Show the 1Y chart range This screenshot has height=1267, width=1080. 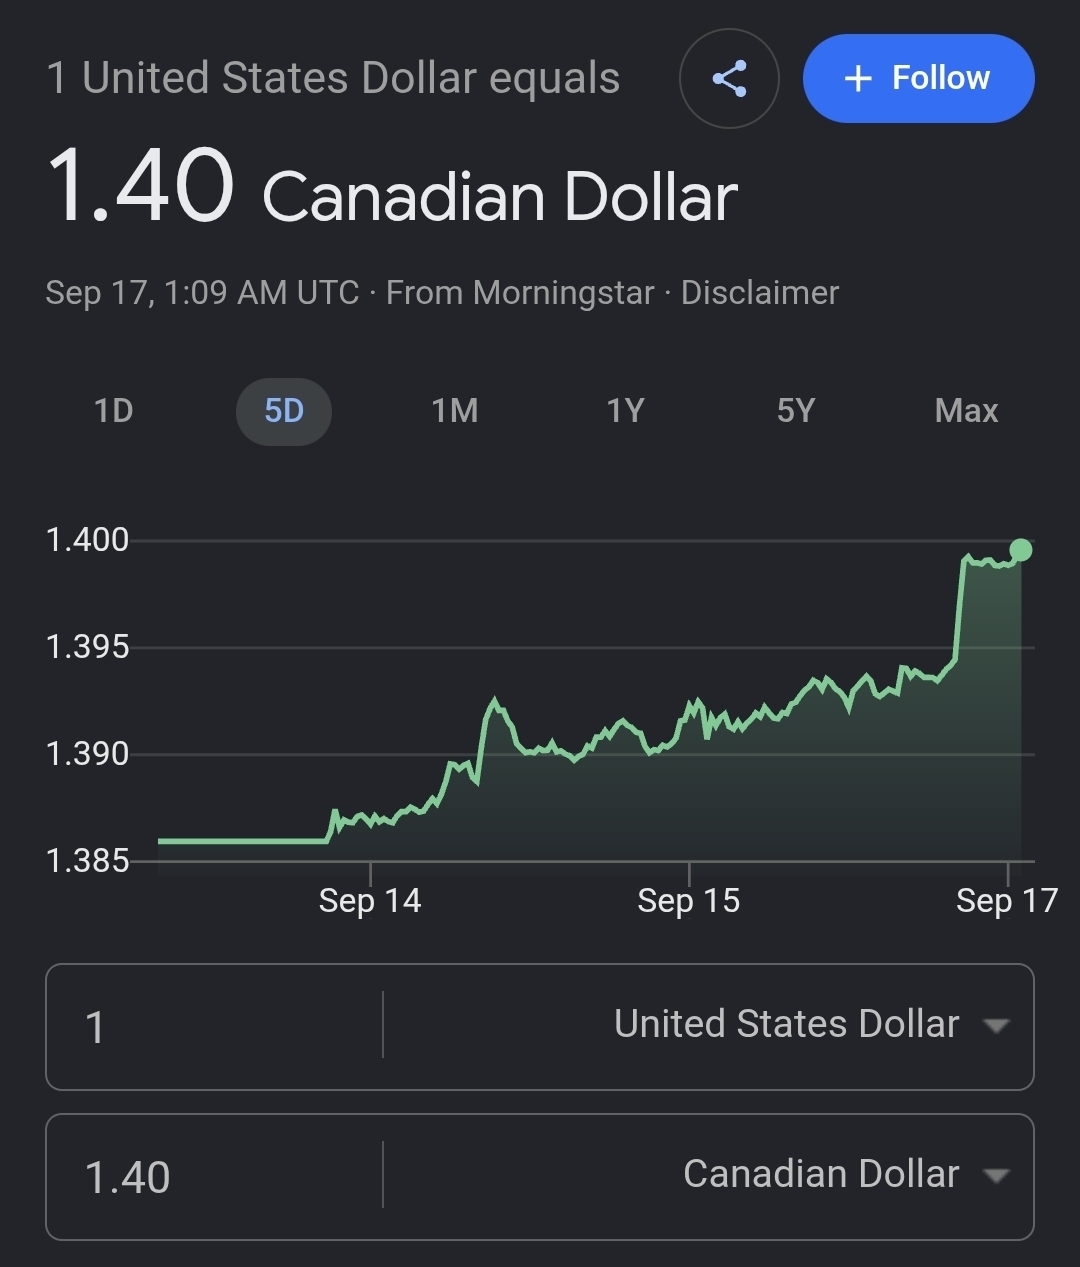626,411
